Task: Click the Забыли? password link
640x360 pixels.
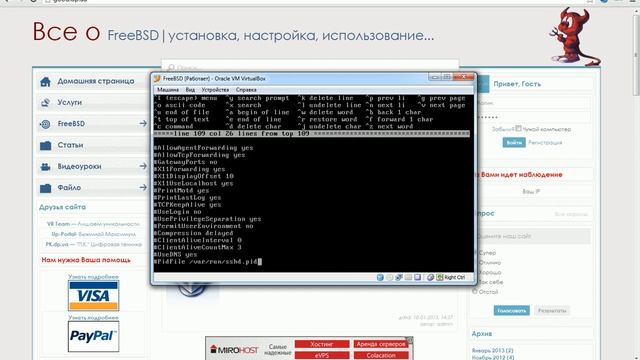Action: point(502,129)
